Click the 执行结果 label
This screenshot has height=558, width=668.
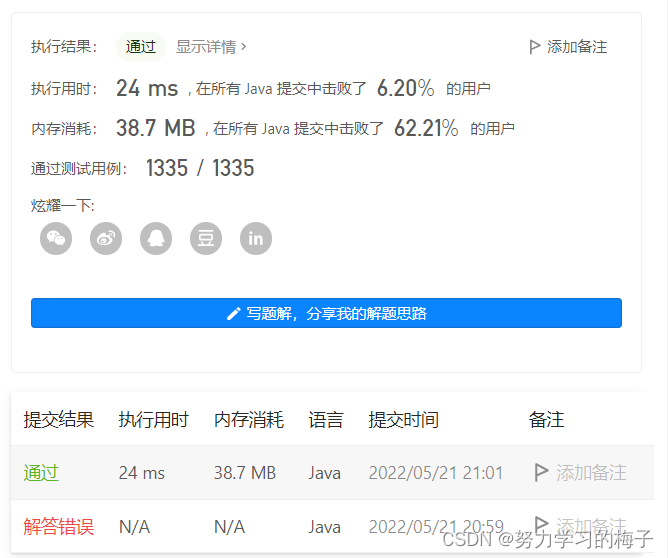tap(64, 46)
